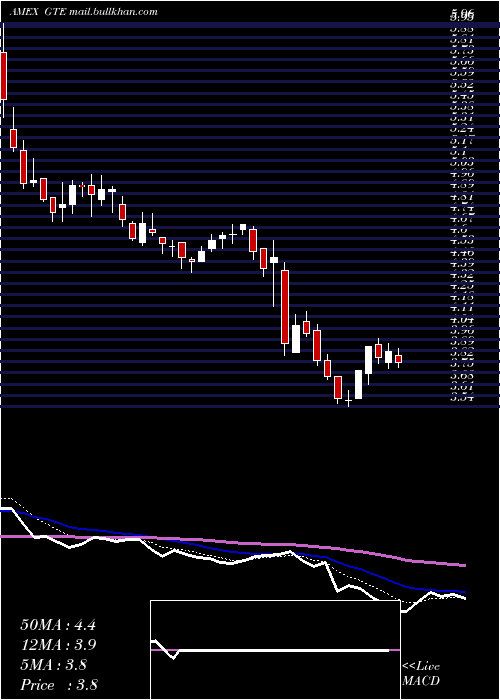Click the last red candlestick on the chart
This screenshot has height=700, width=500.
(x=399, y=359)
